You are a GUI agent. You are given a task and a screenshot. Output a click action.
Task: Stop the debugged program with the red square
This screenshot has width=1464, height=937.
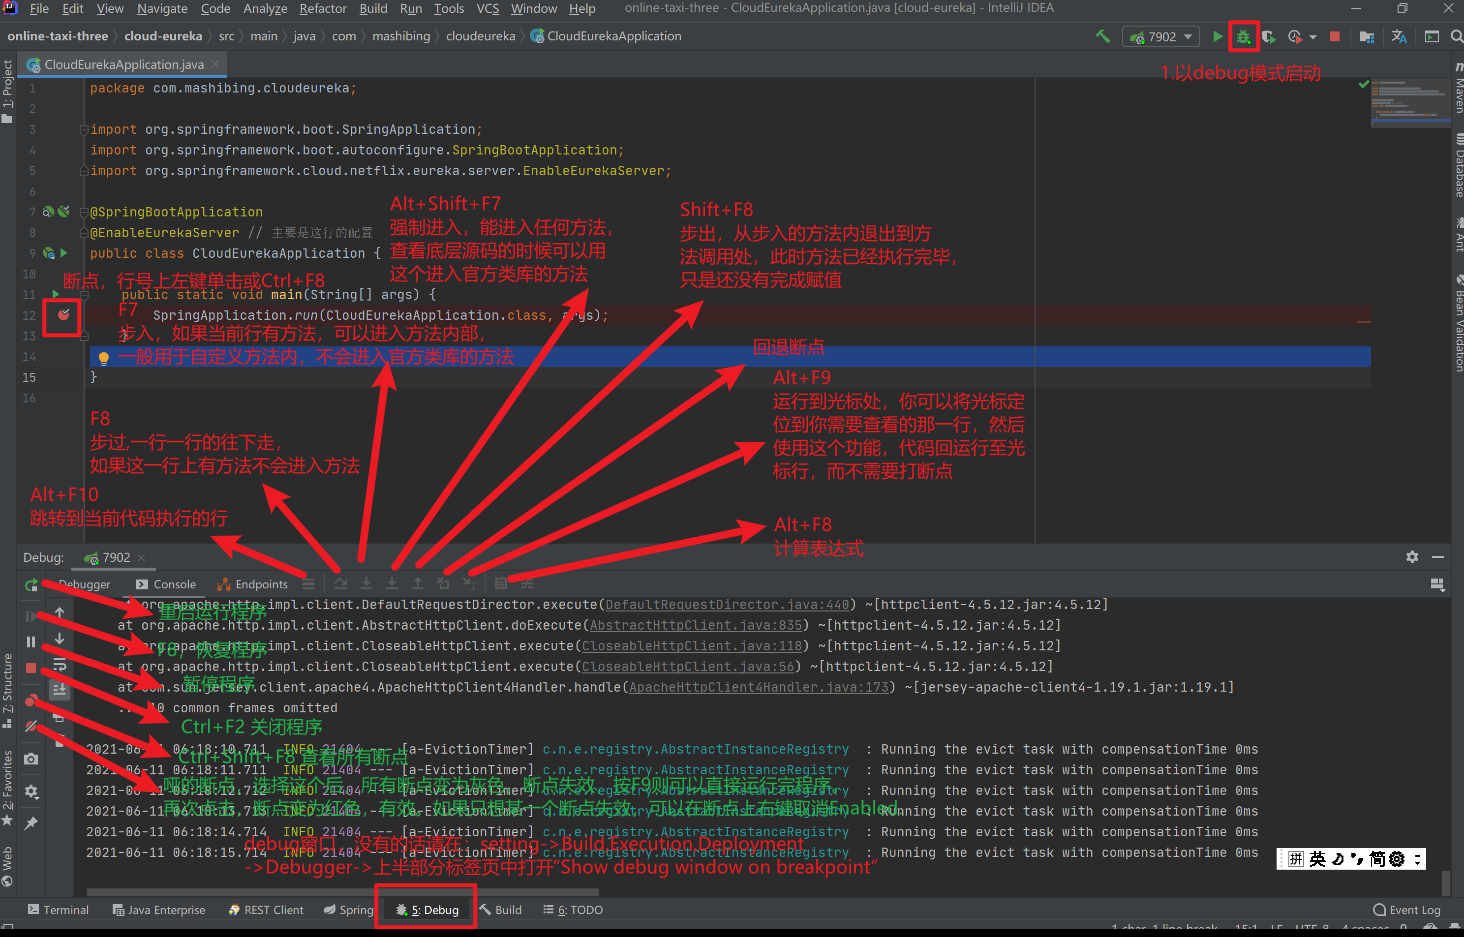point(31,668)
